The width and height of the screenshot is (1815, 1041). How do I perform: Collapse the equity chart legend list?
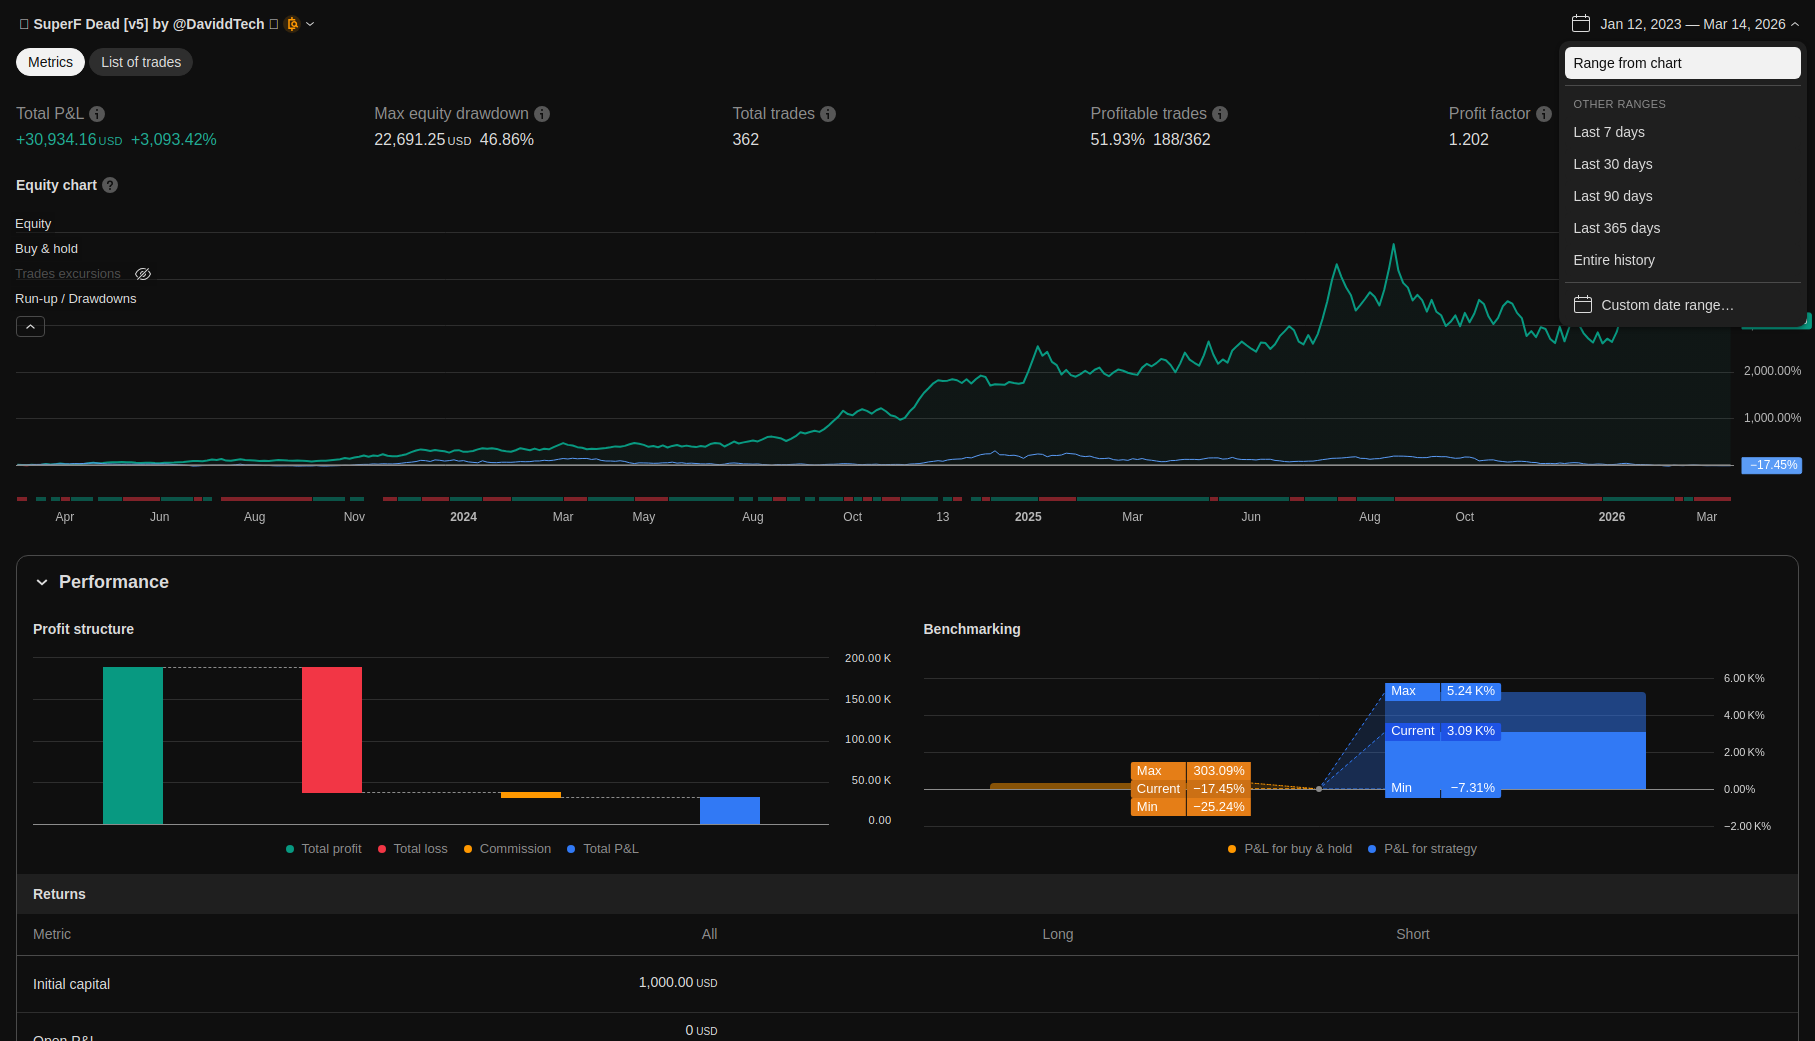click(x=30, y=327)
